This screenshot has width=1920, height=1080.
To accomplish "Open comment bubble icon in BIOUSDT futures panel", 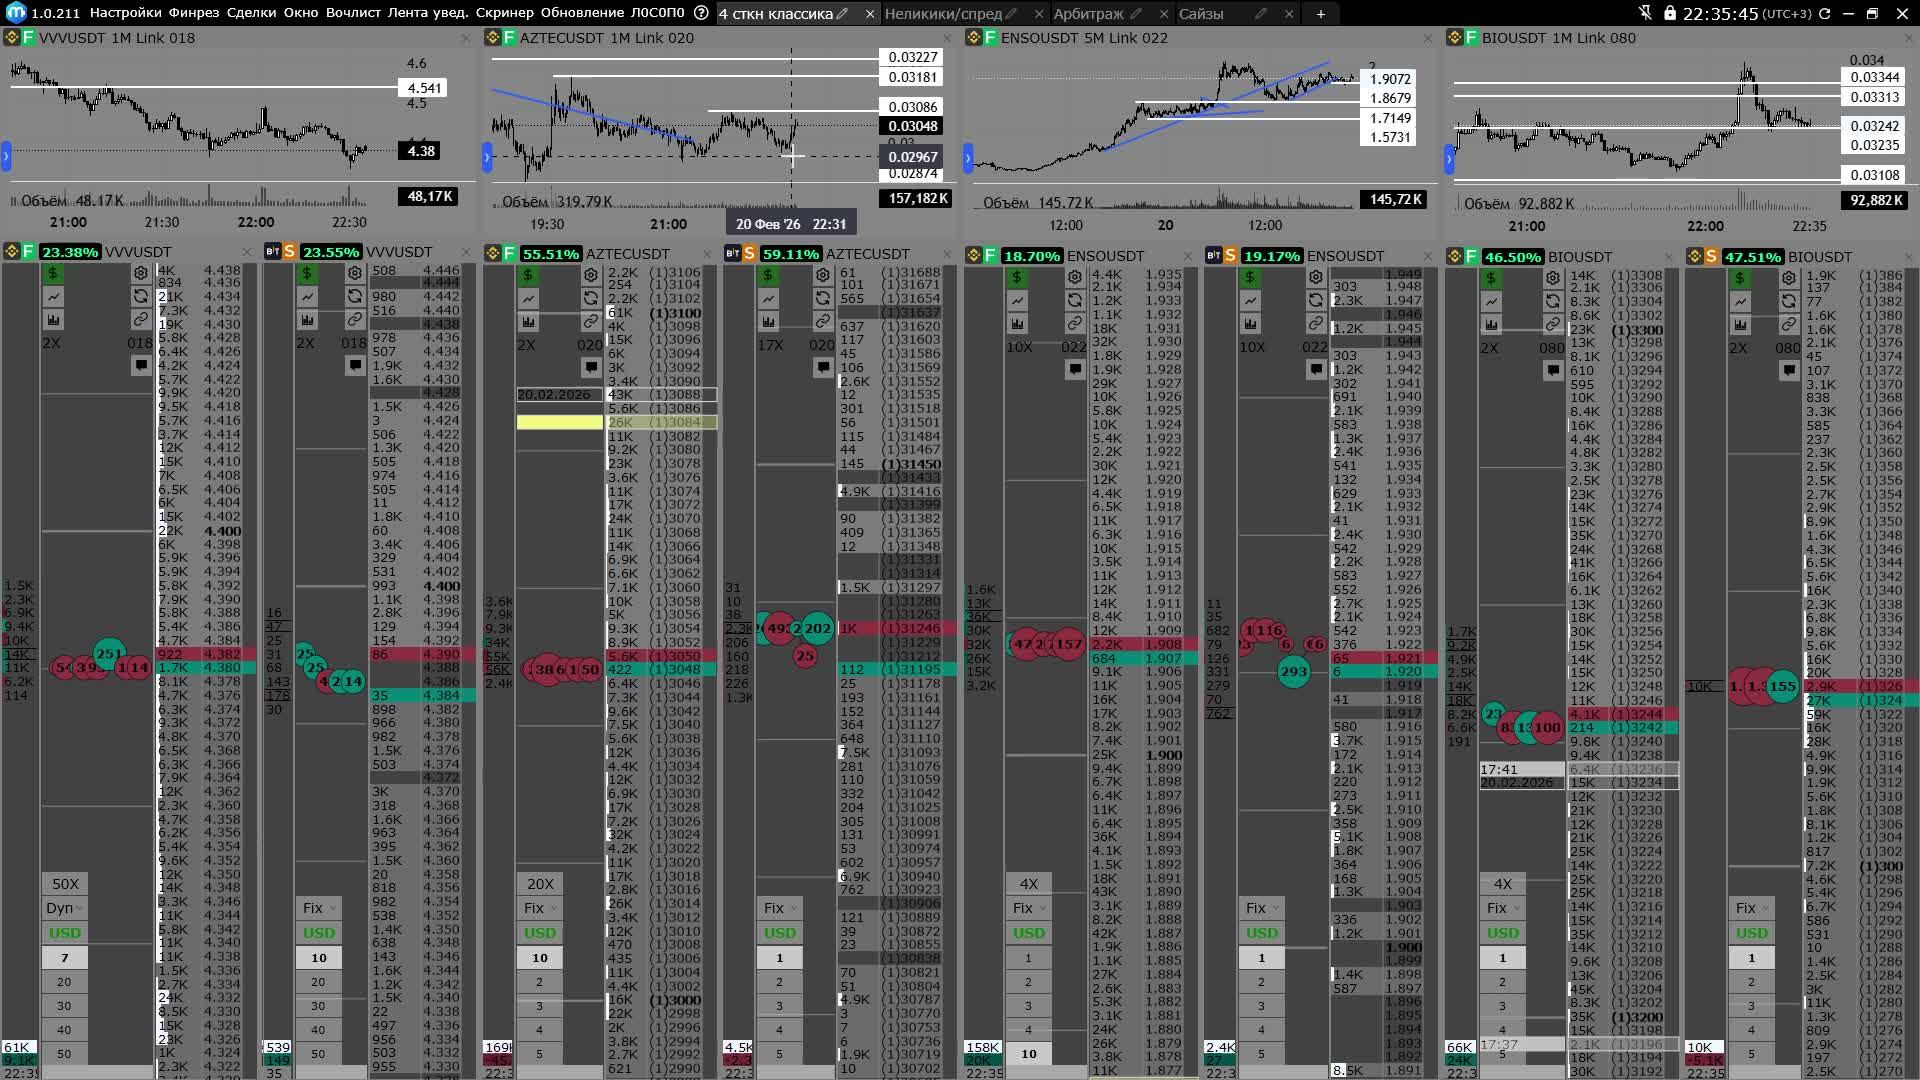I will [1552, 370].
